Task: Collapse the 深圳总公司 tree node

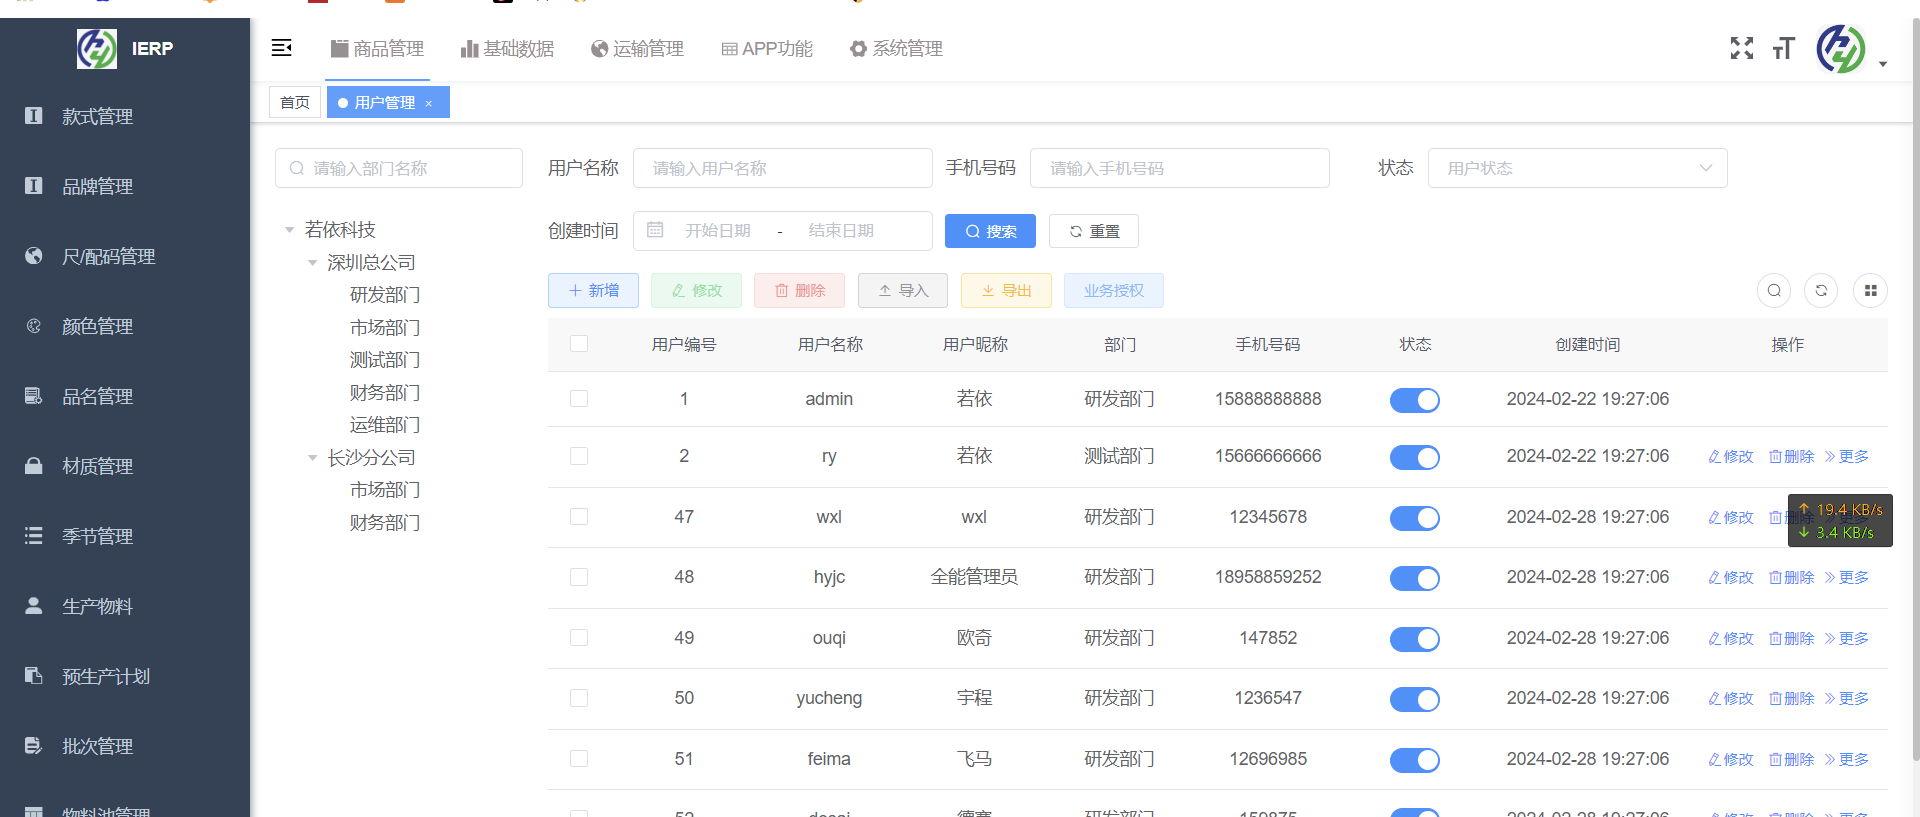Action: pos(312,263)
